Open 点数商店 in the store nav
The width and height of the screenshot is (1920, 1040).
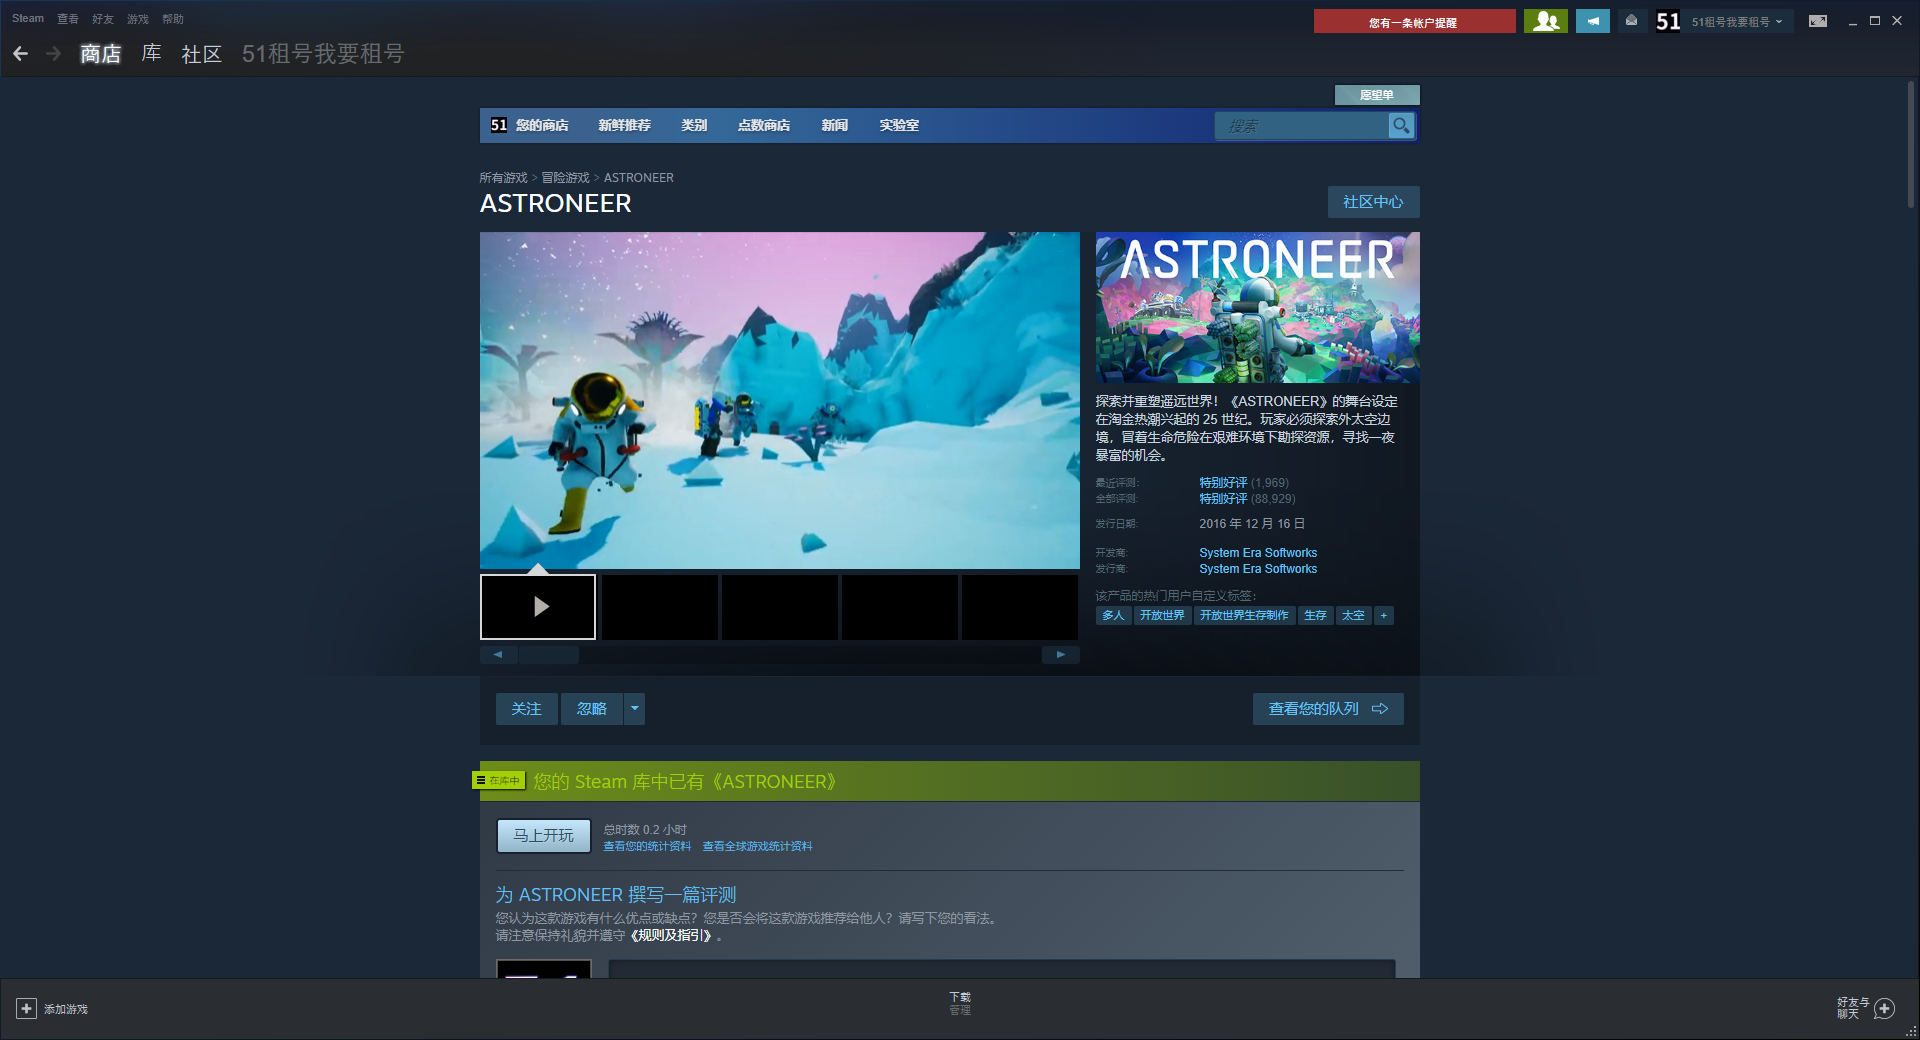tap(764, 125)
